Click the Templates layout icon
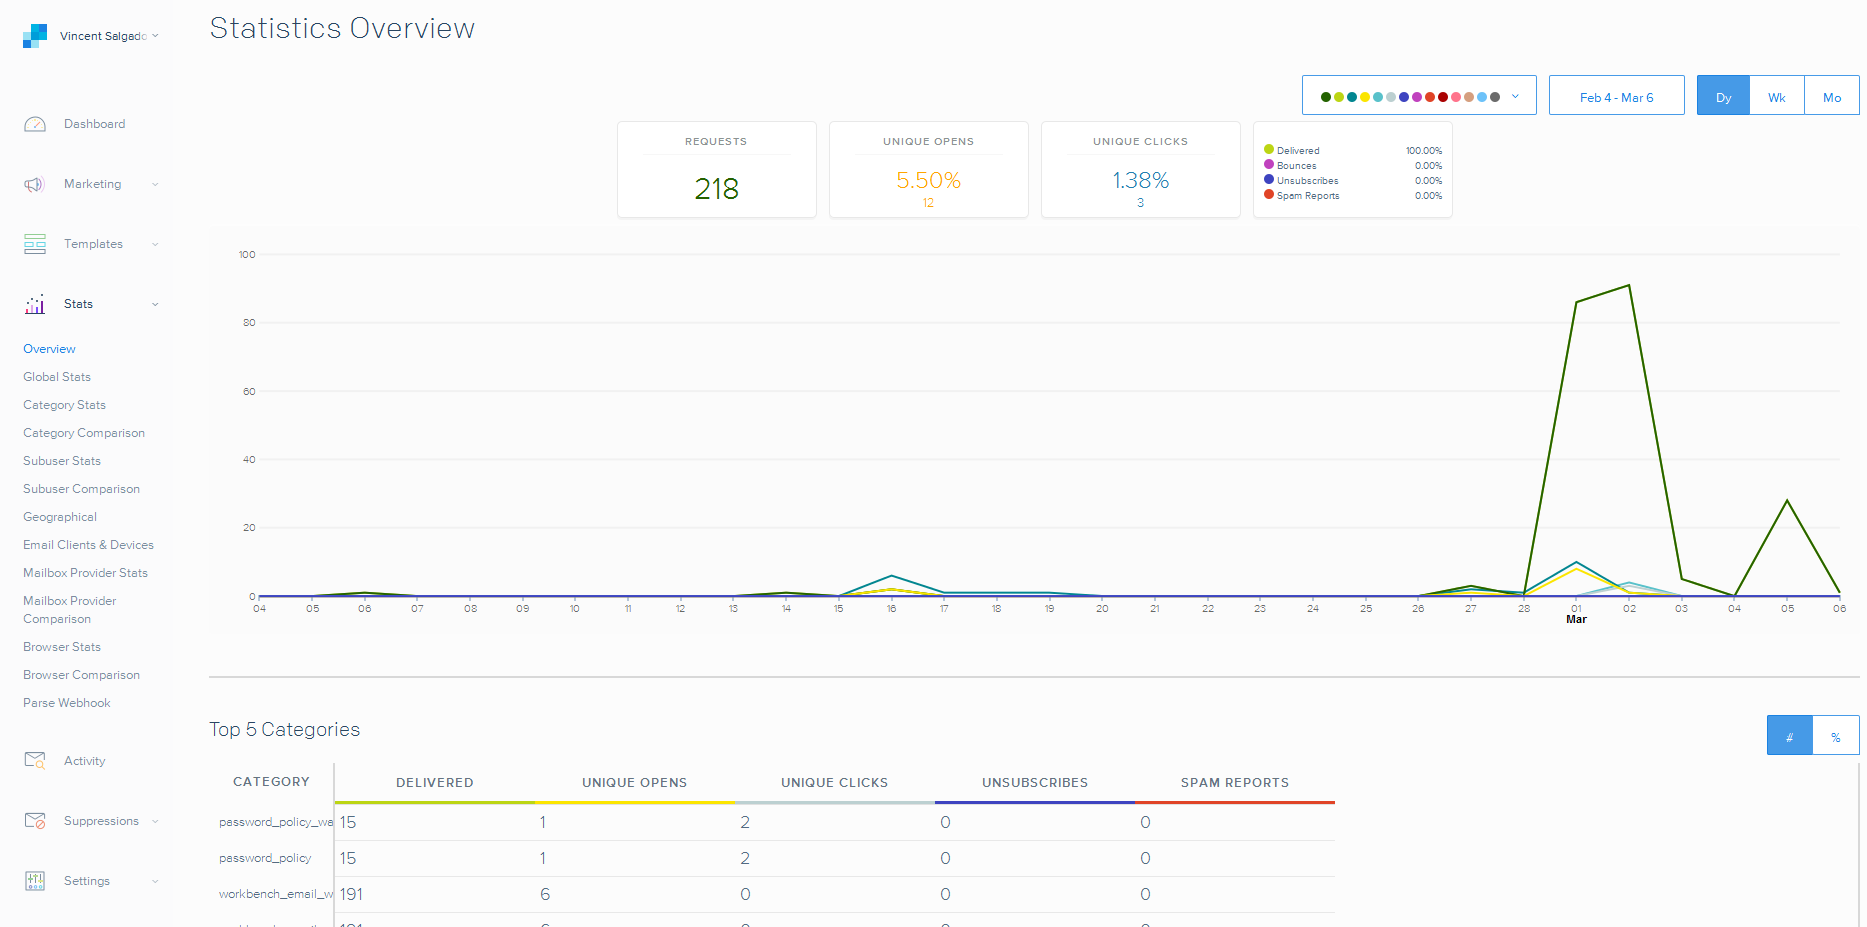1867x927 pixels. pos(35,244)
